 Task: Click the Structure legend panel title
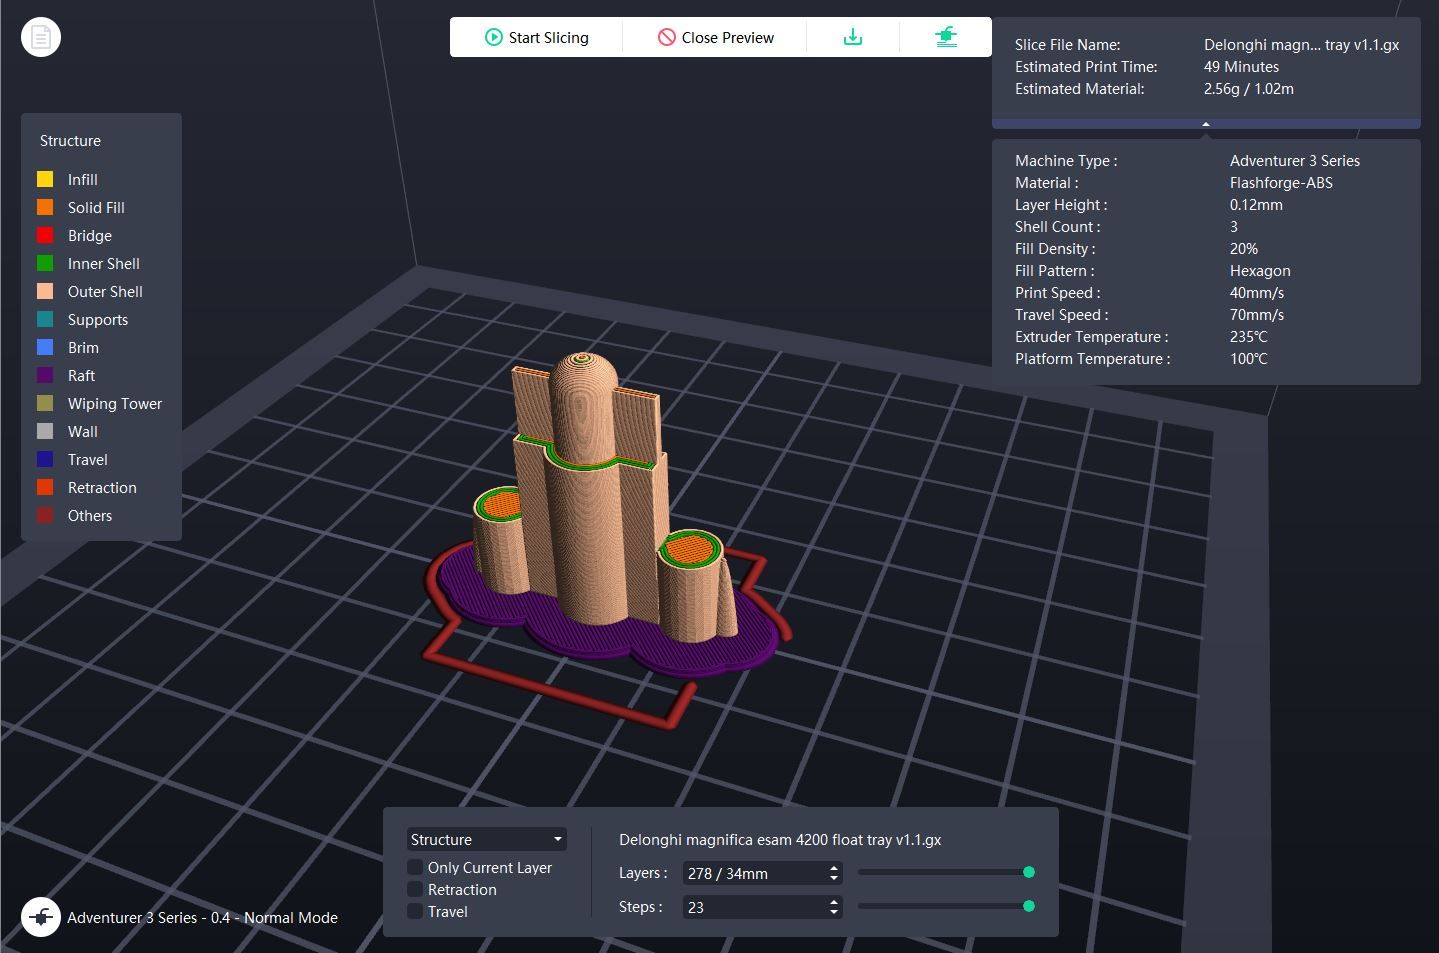point(70,140)
